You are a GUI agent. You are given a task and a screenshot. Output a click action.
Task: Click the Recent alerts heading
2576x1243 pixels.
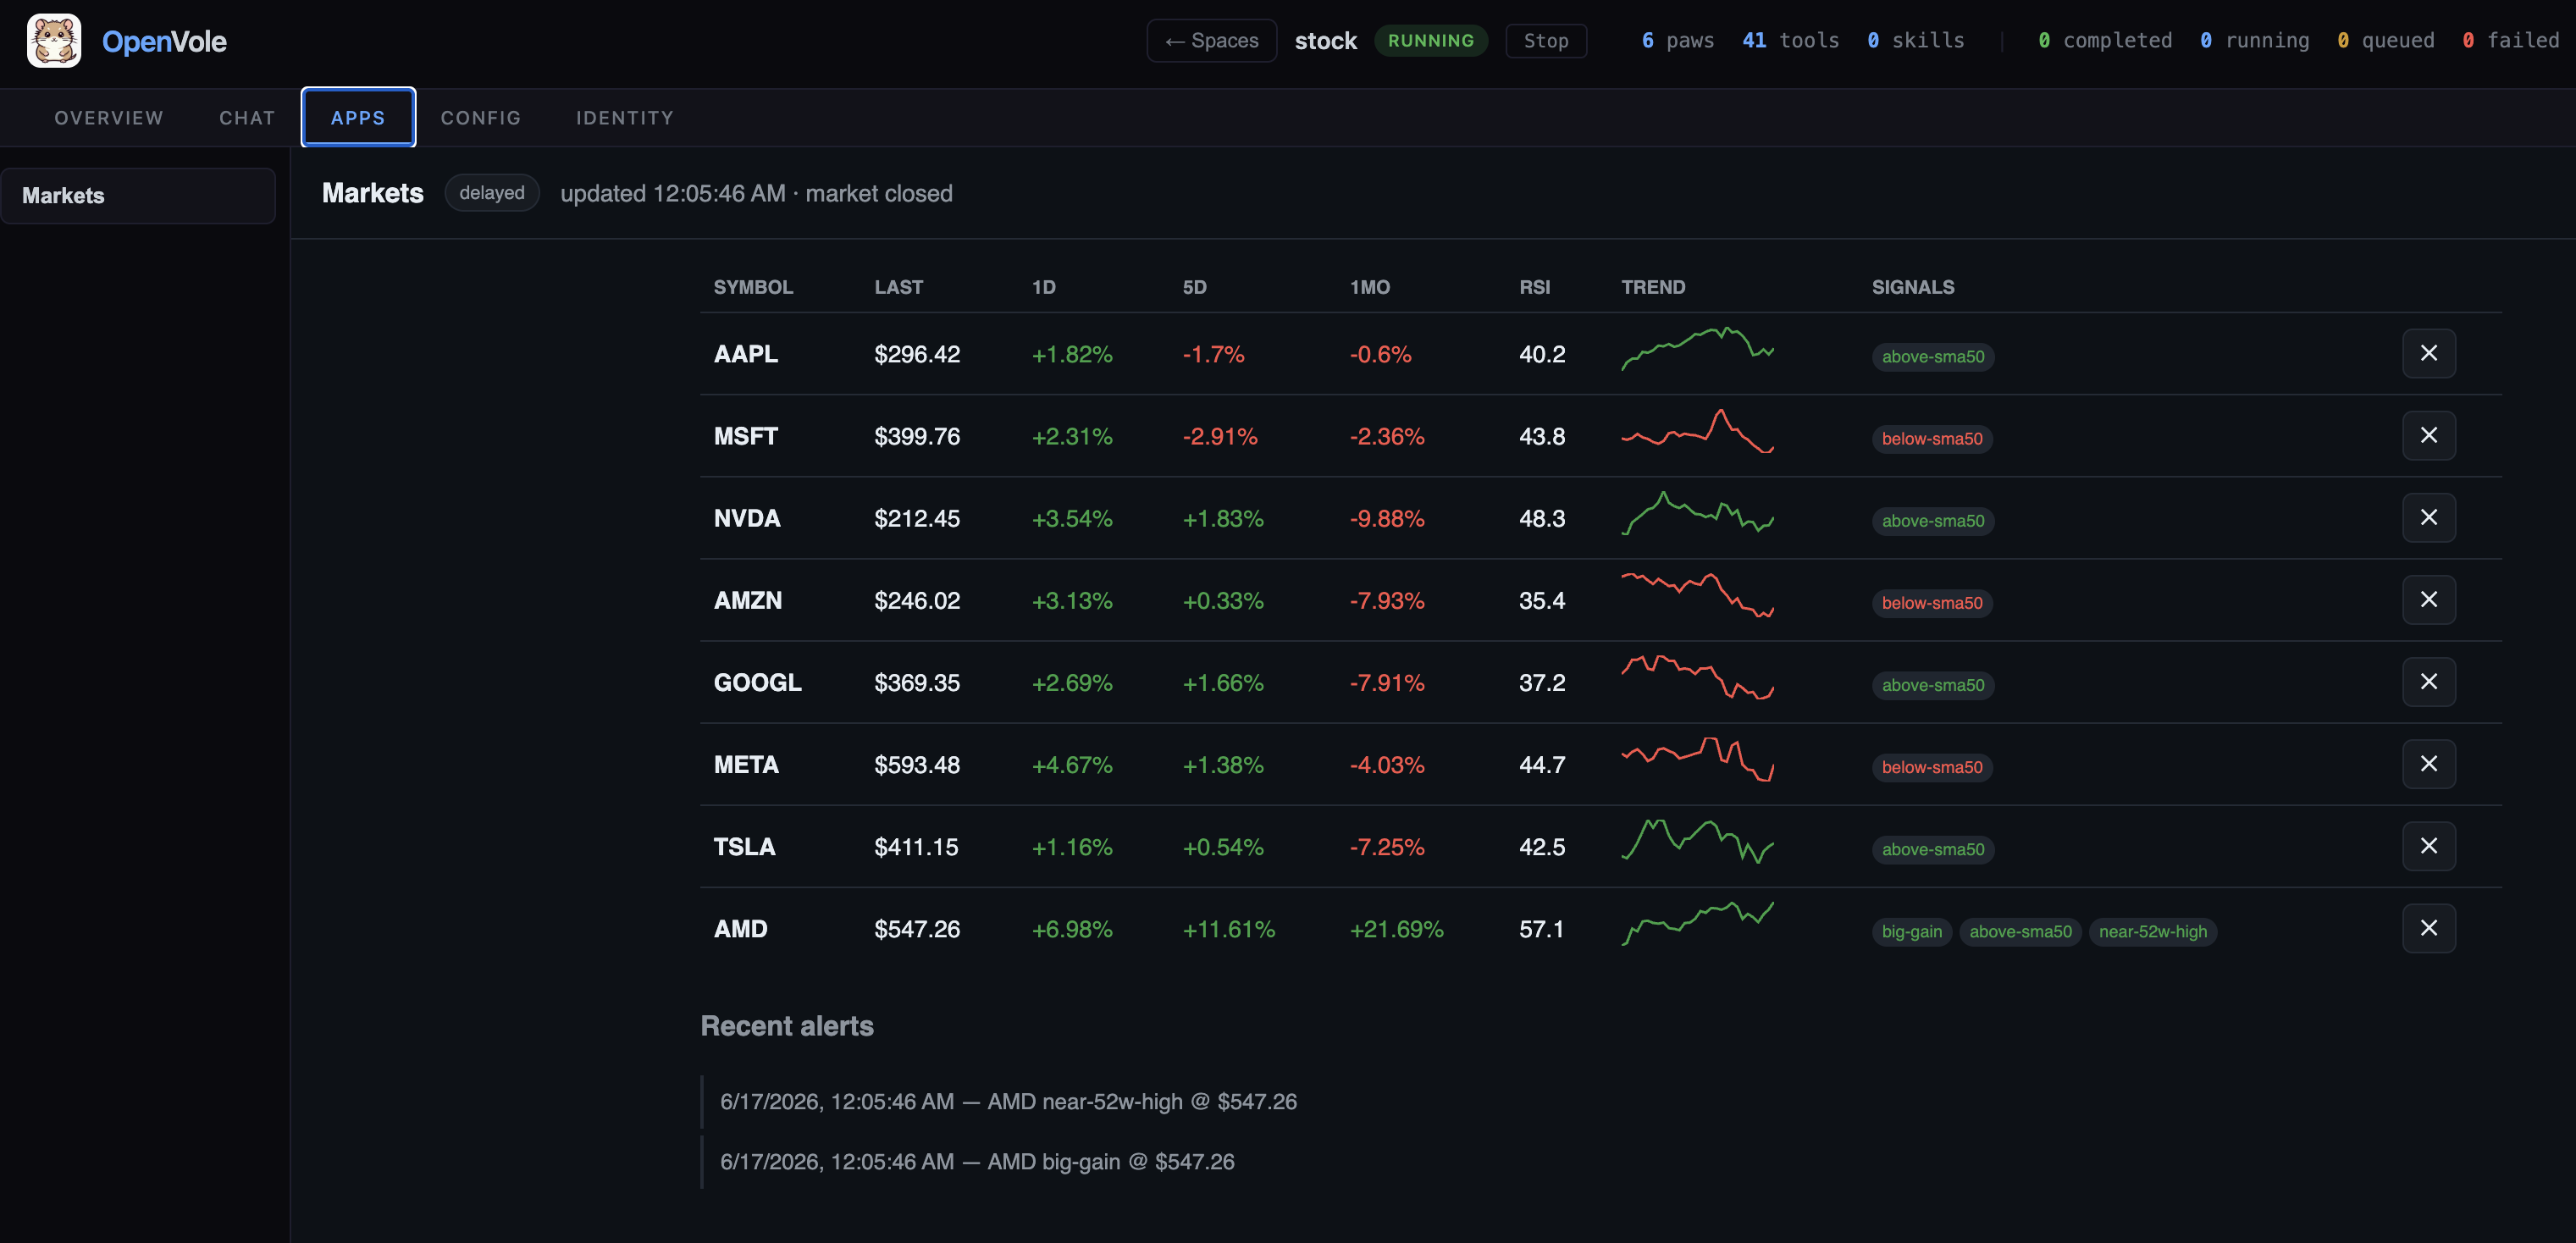coord(786,1026)
